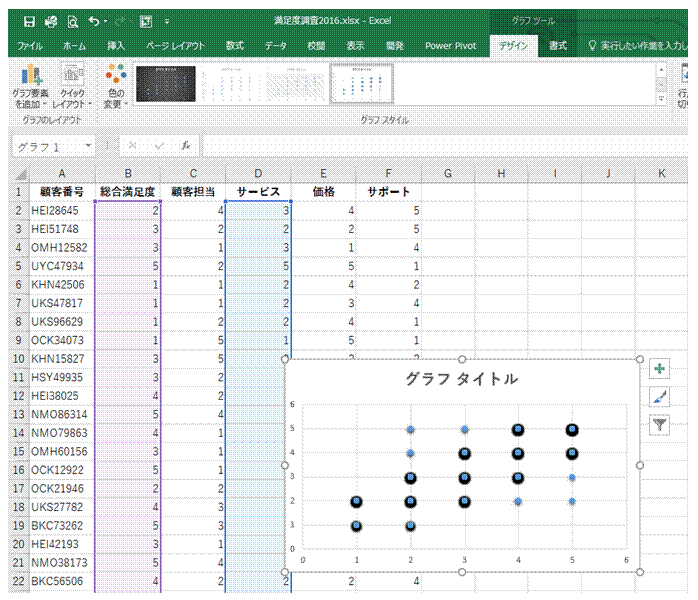
Task: Switch to the 数式 tab
Action: pyautogui.click(x=235, y=46)
